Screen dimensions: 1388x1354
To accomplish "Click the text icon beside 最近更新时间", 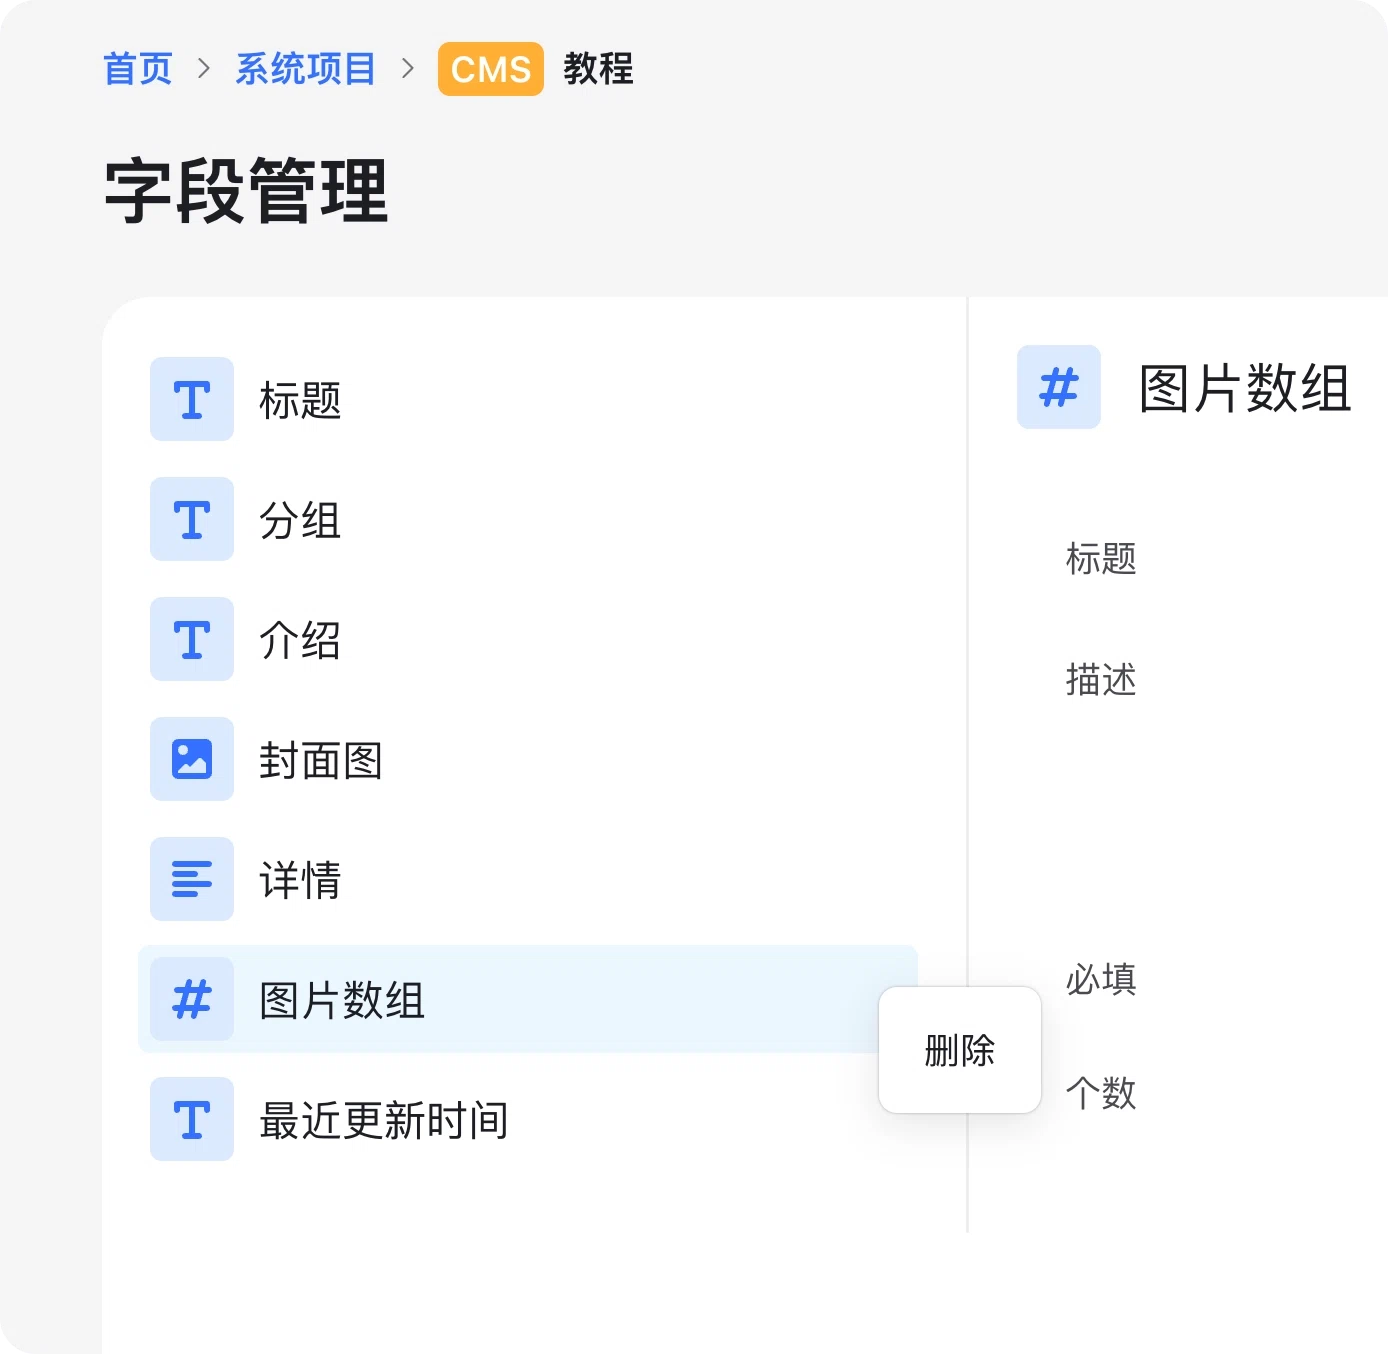I will (192, 1119).
